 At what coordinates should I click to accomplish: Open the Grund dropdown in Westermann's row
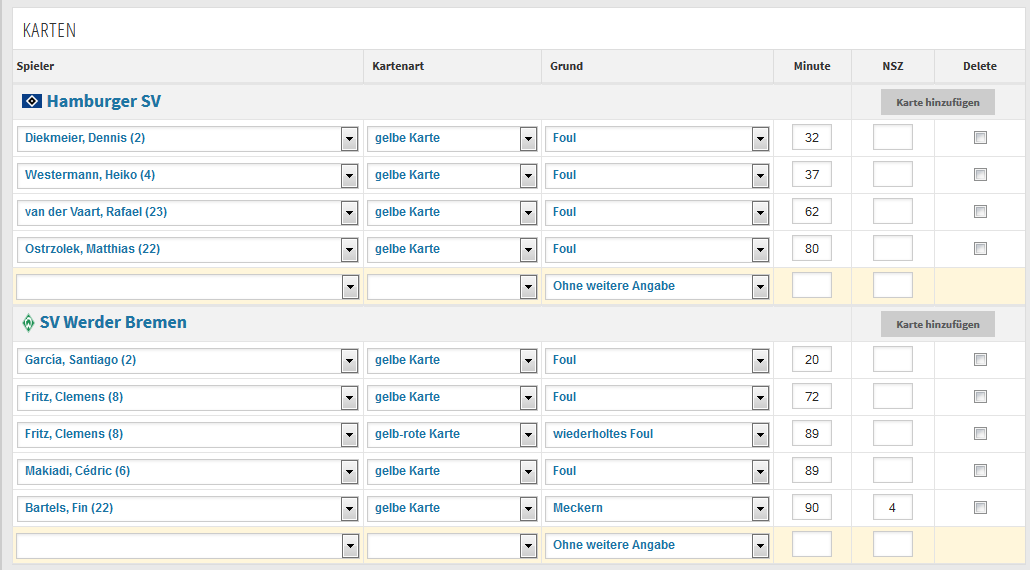657,175
